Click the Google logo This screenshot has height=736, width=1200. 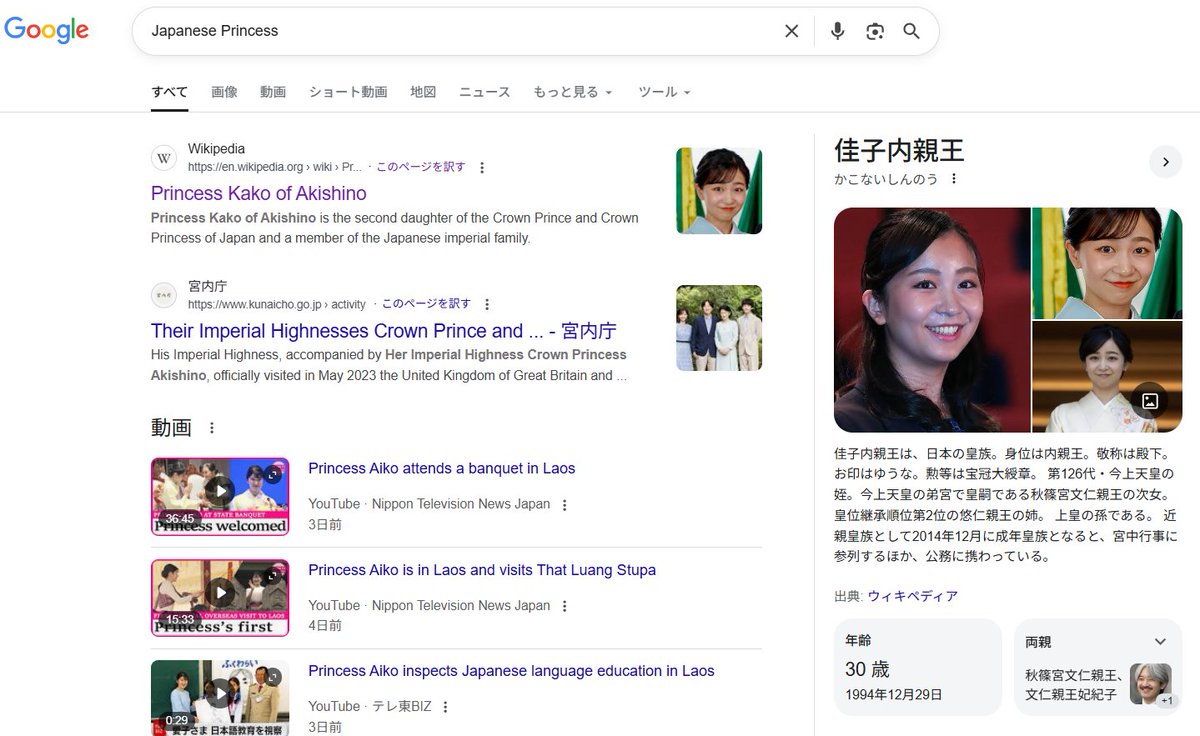pos(47,30)
